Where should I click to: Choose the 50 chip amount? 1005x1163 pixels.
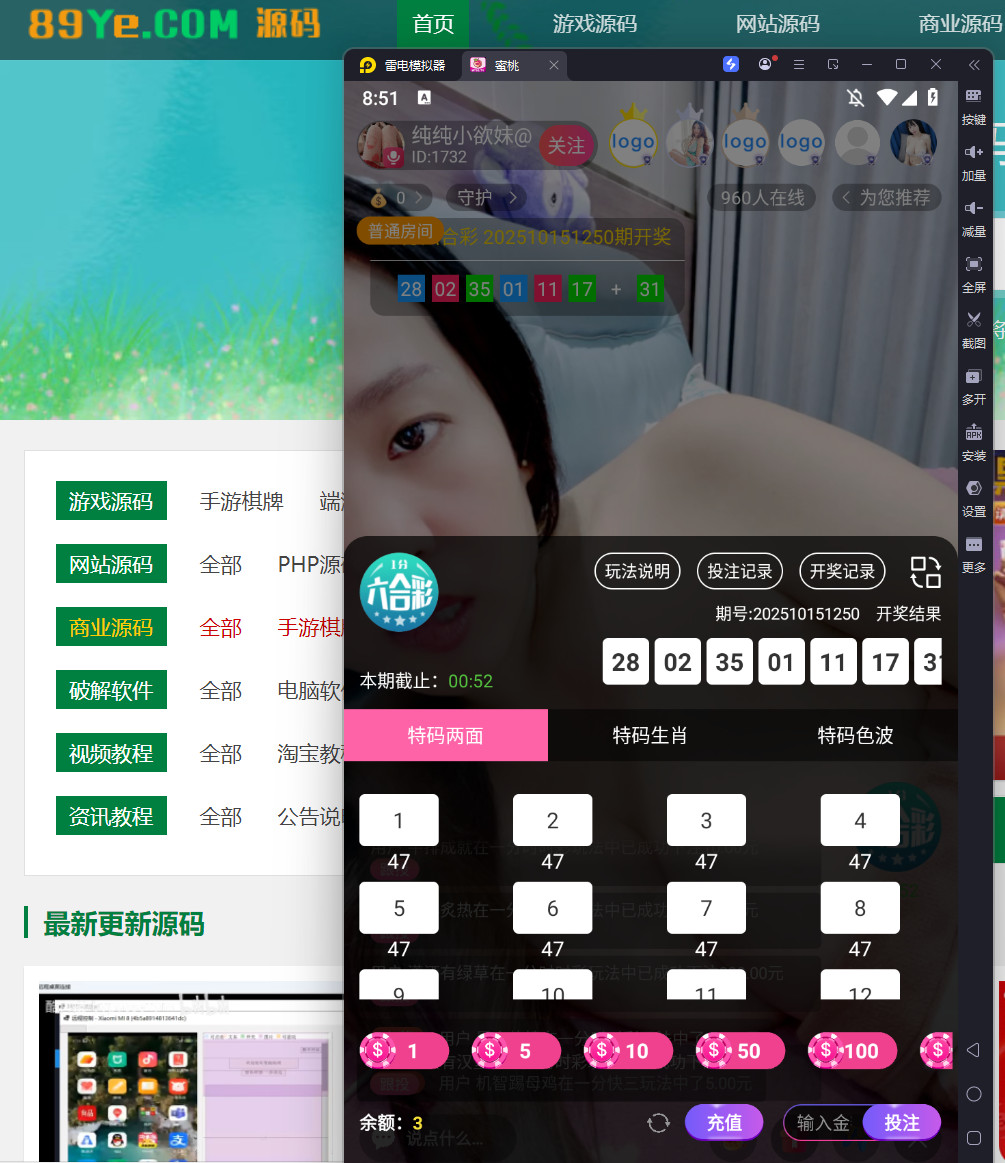coord(736,1051)
